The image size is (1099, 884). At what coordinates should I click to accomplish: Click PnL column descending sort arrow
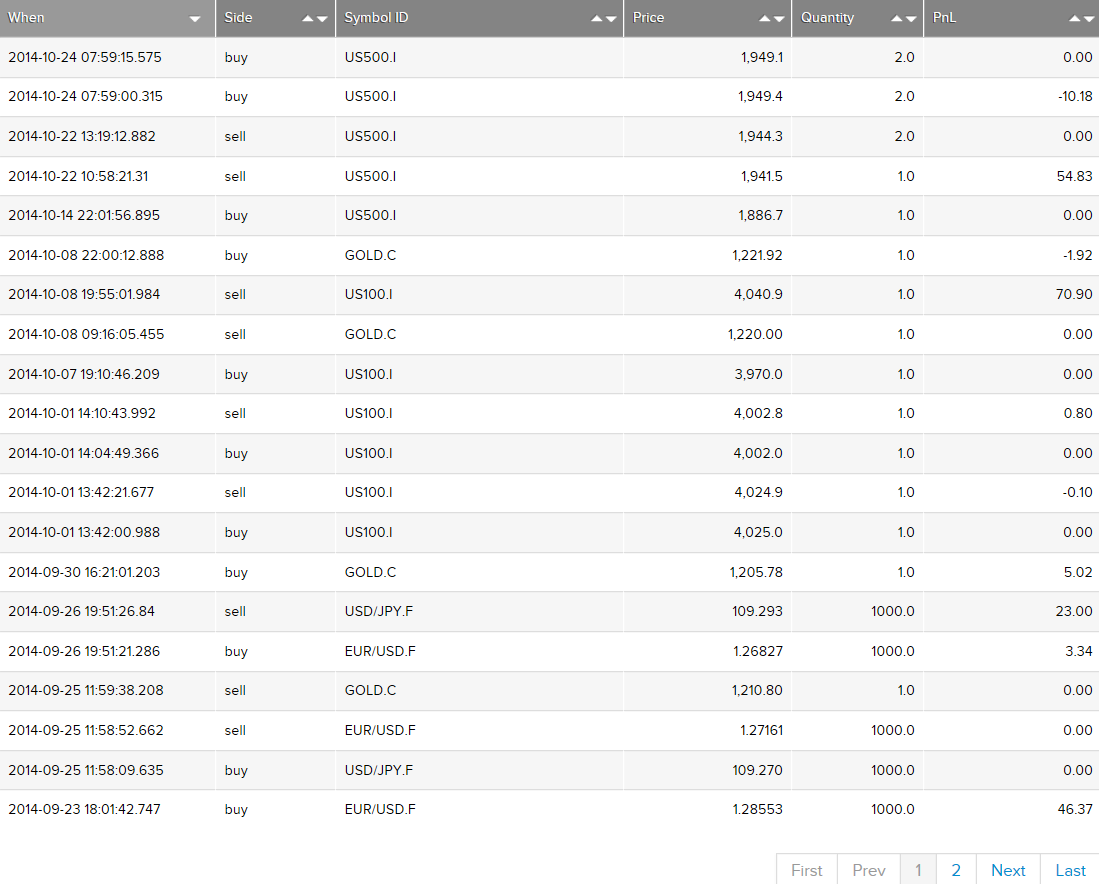point(1089,19)
